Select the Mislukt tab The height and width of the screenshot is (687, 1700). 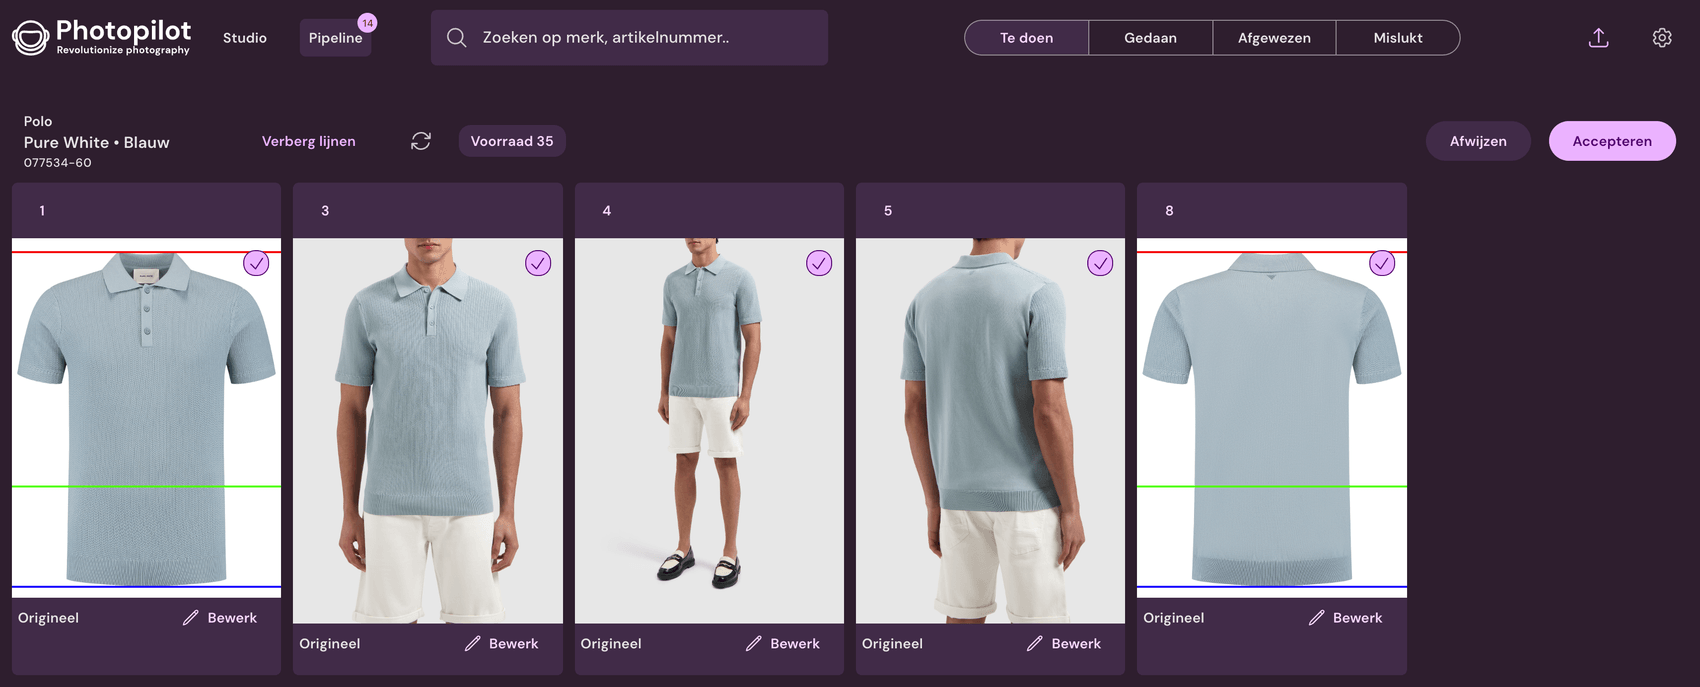point(1397,38)
